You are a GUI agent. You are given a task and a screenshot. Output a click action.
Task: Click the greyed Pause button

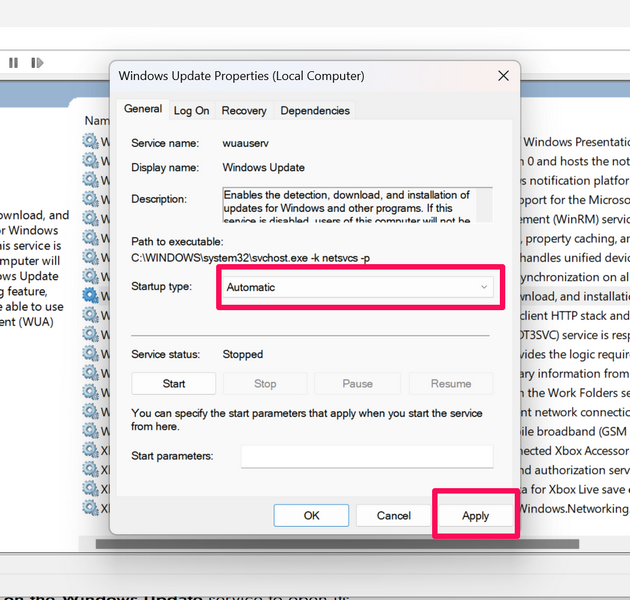coord(357,383)
